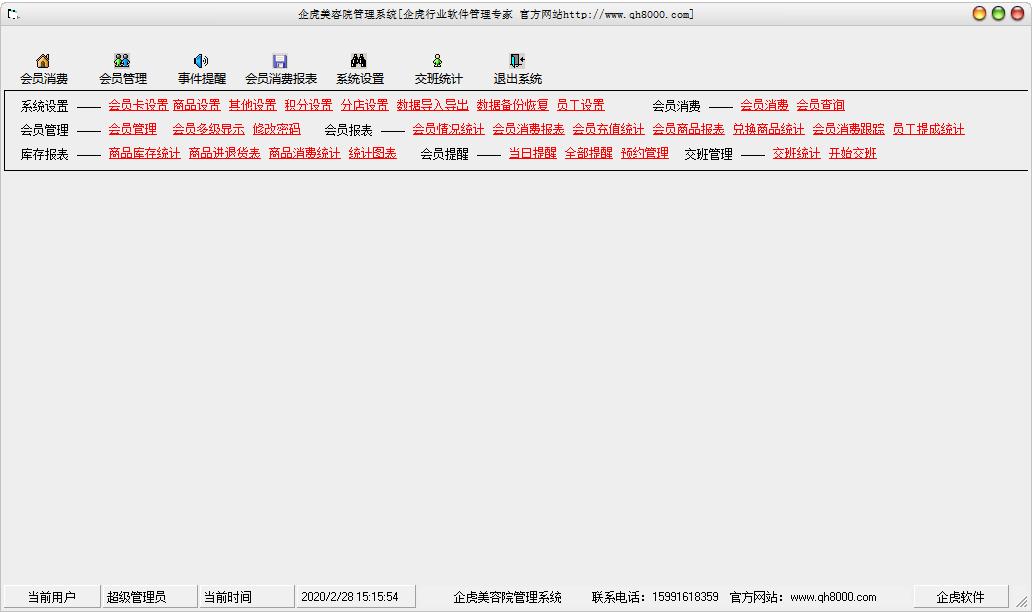Click the 修改密码 link

point(276,129)
